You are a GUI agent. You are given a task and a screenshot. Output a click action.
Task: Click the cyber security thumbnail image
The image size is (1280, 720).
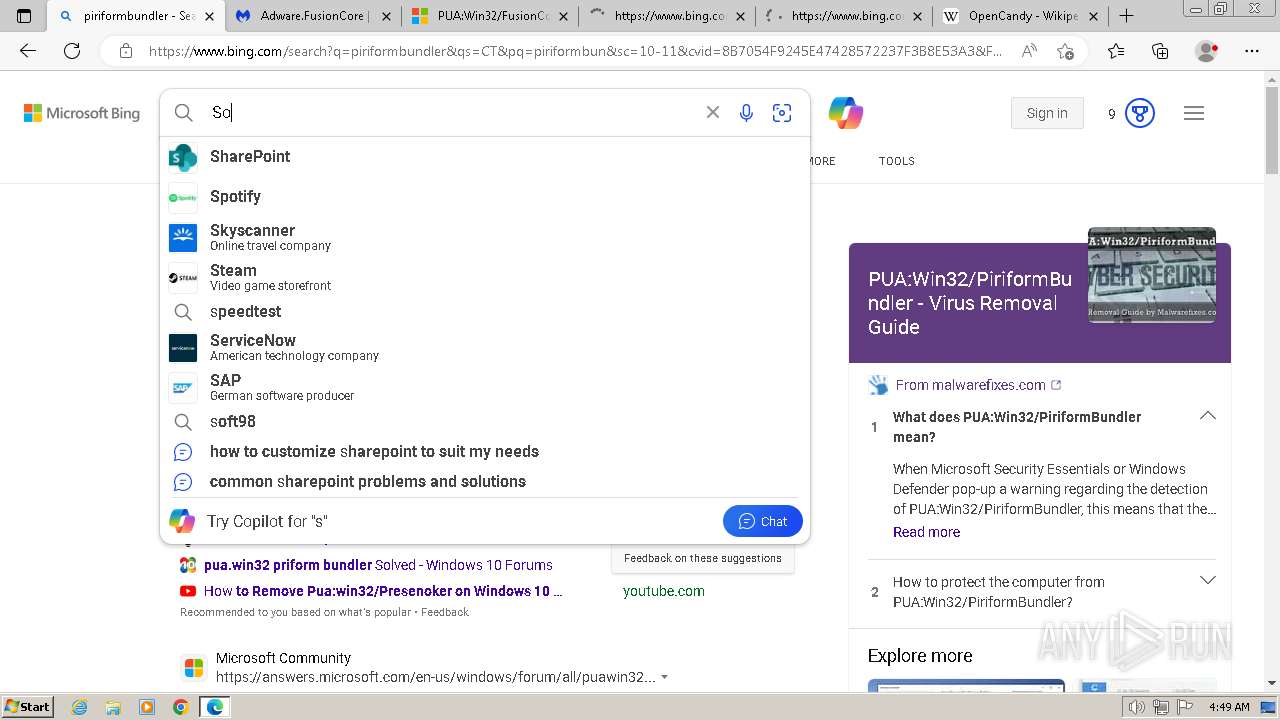point(1152,275)
